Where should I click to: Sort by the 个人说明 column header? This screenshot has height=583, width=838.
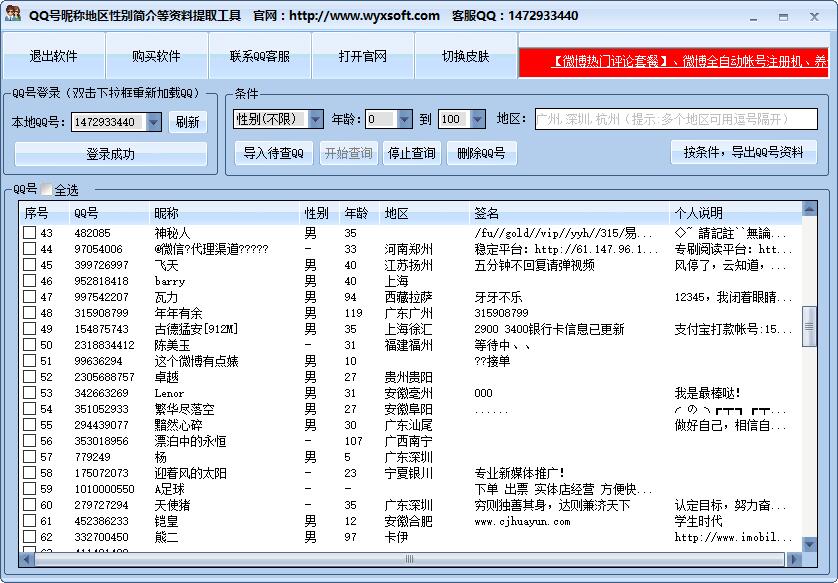click(736, 213)
